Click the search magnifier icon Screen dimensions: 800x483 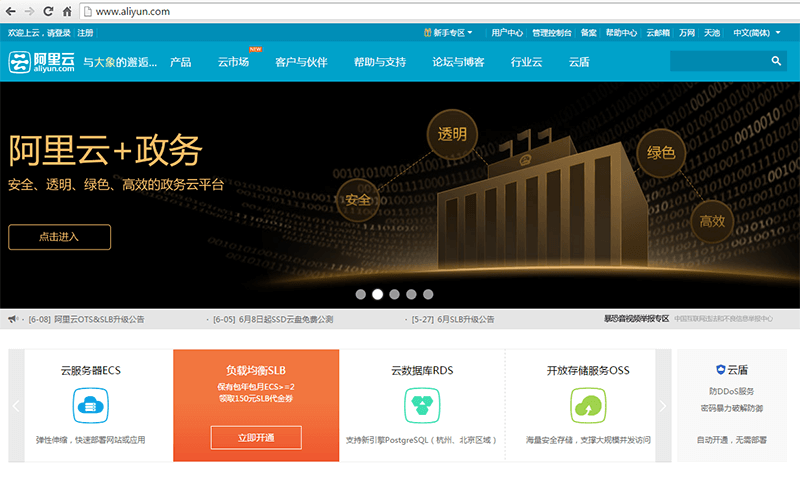coord(776,61)
